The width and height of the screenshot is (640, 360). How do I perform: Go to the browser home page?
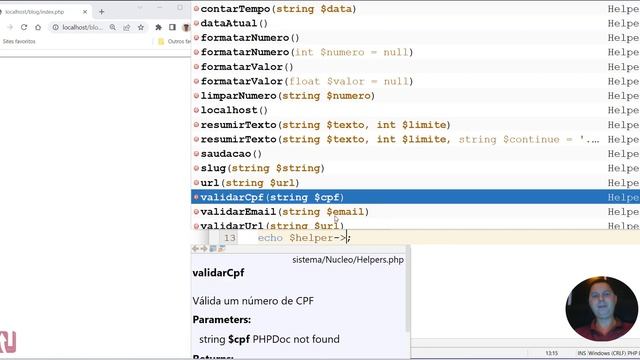[x=38, y=27]
